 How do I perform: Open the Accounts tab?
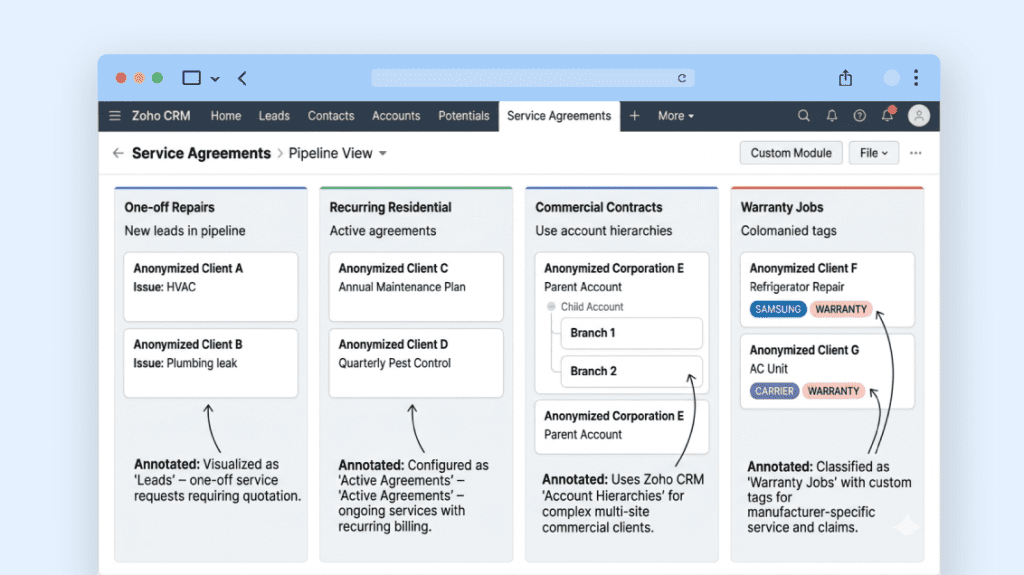[x=396, y=116]
